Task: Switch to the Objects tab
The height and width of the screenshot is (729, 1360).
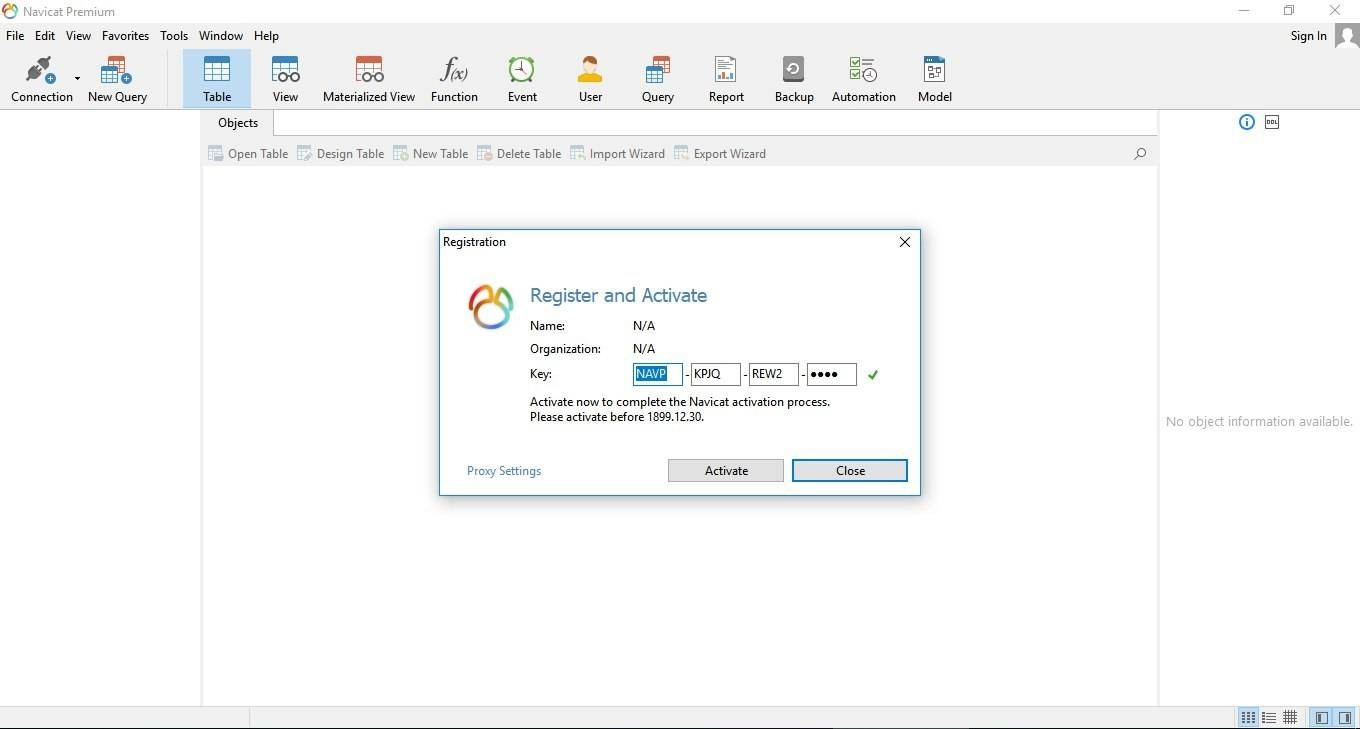Action: [238, 123]
